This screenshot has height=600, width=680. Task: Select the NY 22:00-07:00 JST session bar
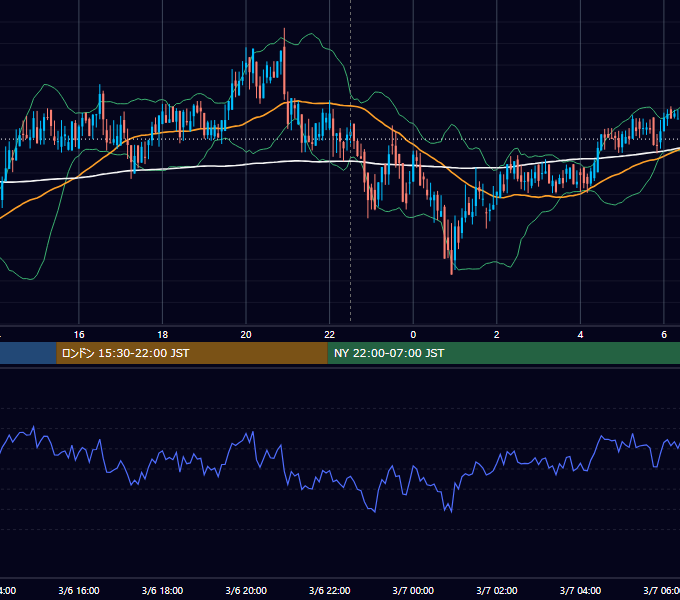pos(503,353)
